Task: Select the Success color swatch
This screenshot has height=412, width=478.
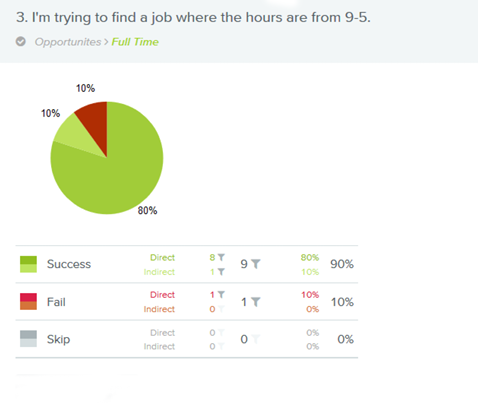Action: coord(28,264)
